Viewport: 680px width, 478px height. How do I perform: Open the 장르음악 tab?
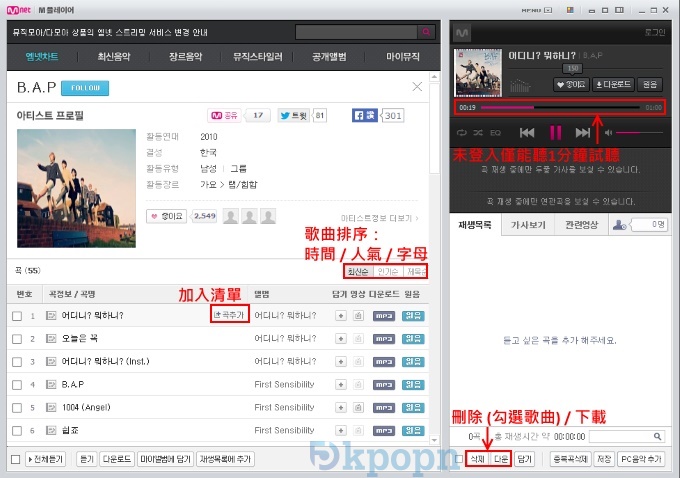(186, 56)
